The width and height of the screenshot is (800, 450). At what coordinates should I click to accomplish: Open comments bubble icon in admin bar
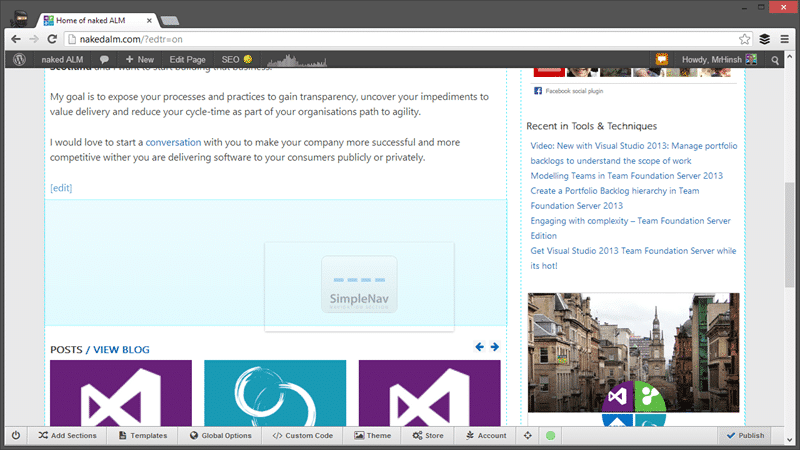click(104, 60)
